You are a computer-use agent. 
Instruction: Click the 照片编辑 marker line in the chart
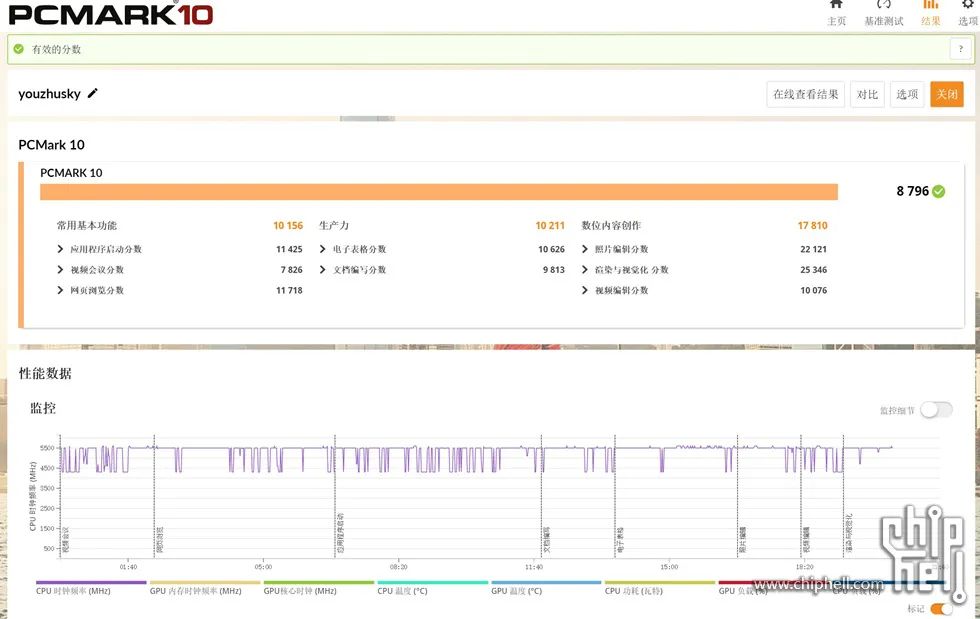point(738,495)
